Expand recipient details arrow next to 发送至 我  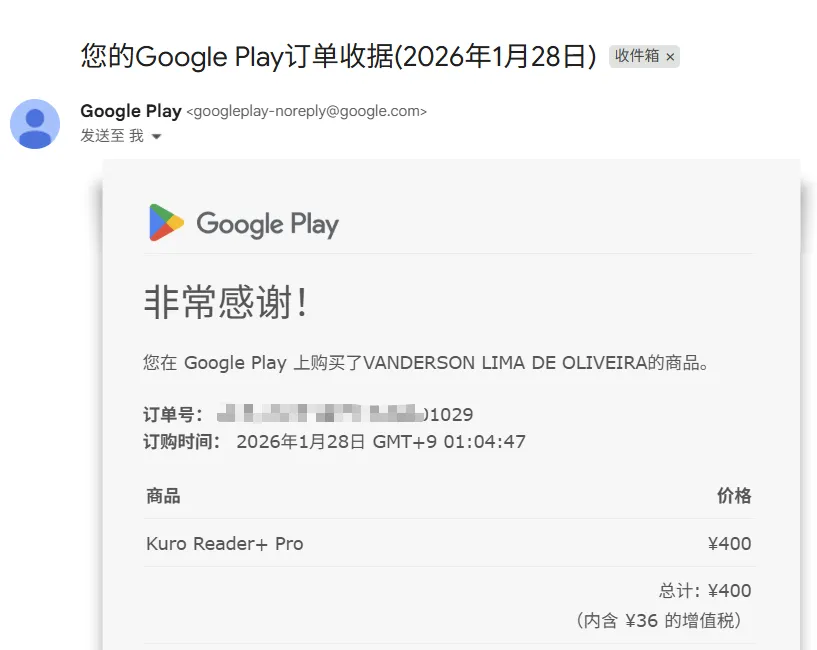156,137
